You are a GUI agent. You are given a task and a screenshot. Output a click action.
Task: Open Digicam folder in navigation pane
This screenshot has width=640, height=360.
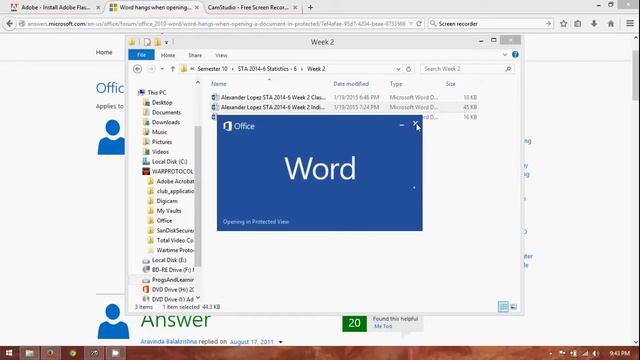167,201
